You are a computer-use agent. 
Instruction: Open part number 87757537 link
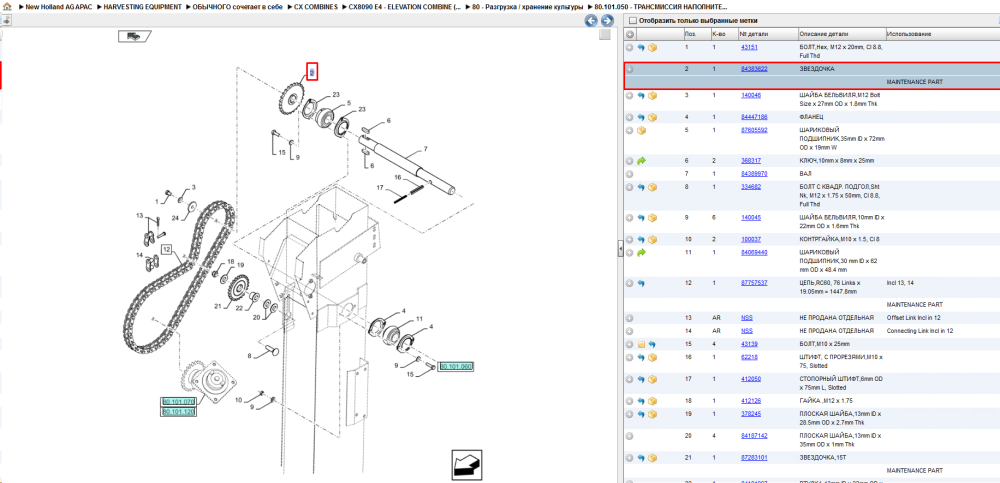[754, 283]
